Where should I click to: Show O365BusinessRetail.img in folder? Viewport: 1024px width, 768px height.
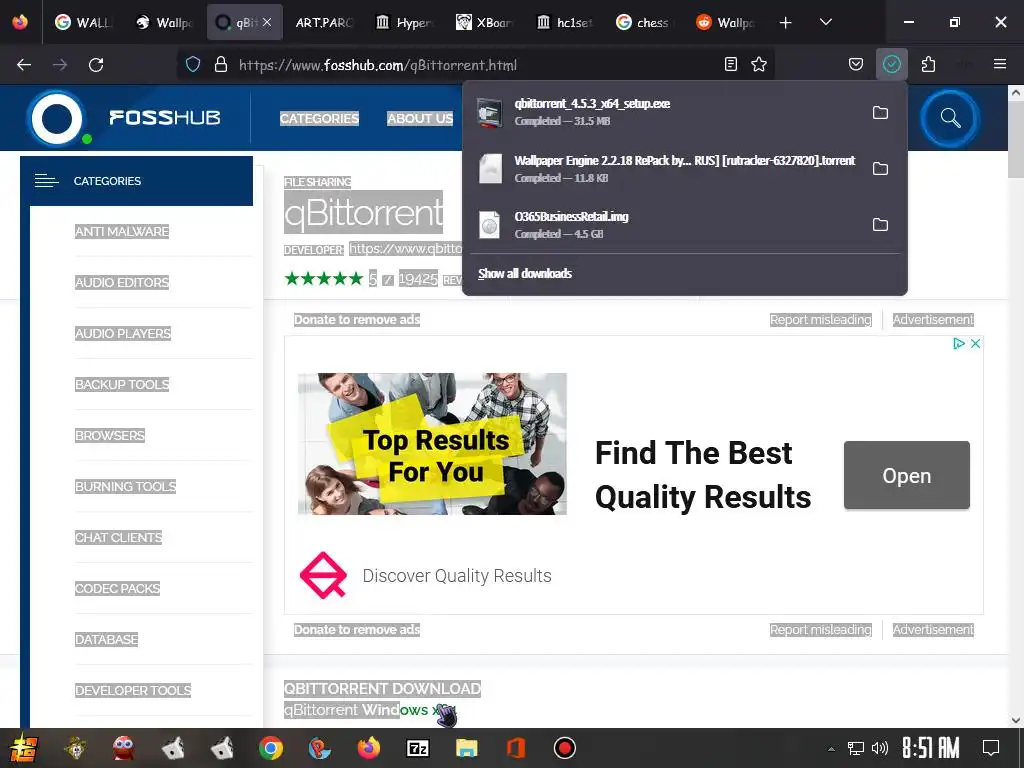[880, 225]
